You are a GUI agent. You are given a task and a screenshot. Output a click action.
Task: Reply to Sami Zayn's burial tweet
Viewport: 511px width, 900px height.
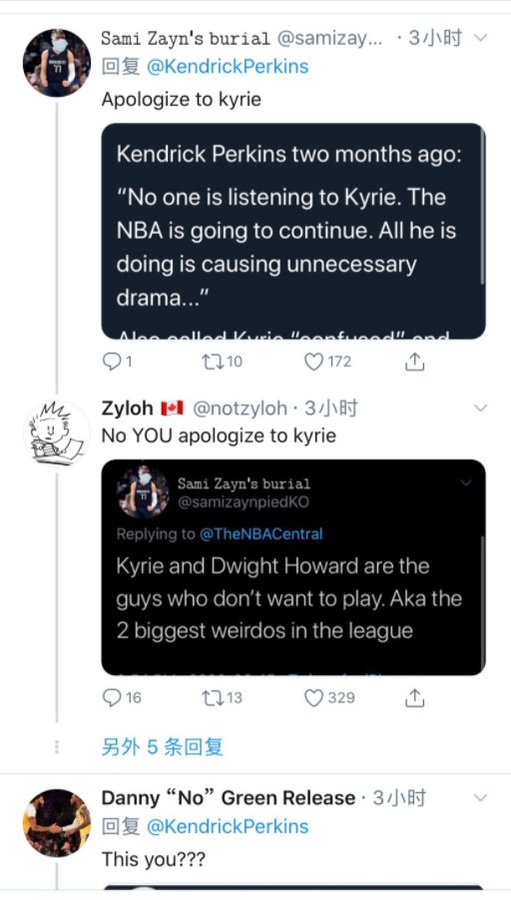[x=117, y=362]
